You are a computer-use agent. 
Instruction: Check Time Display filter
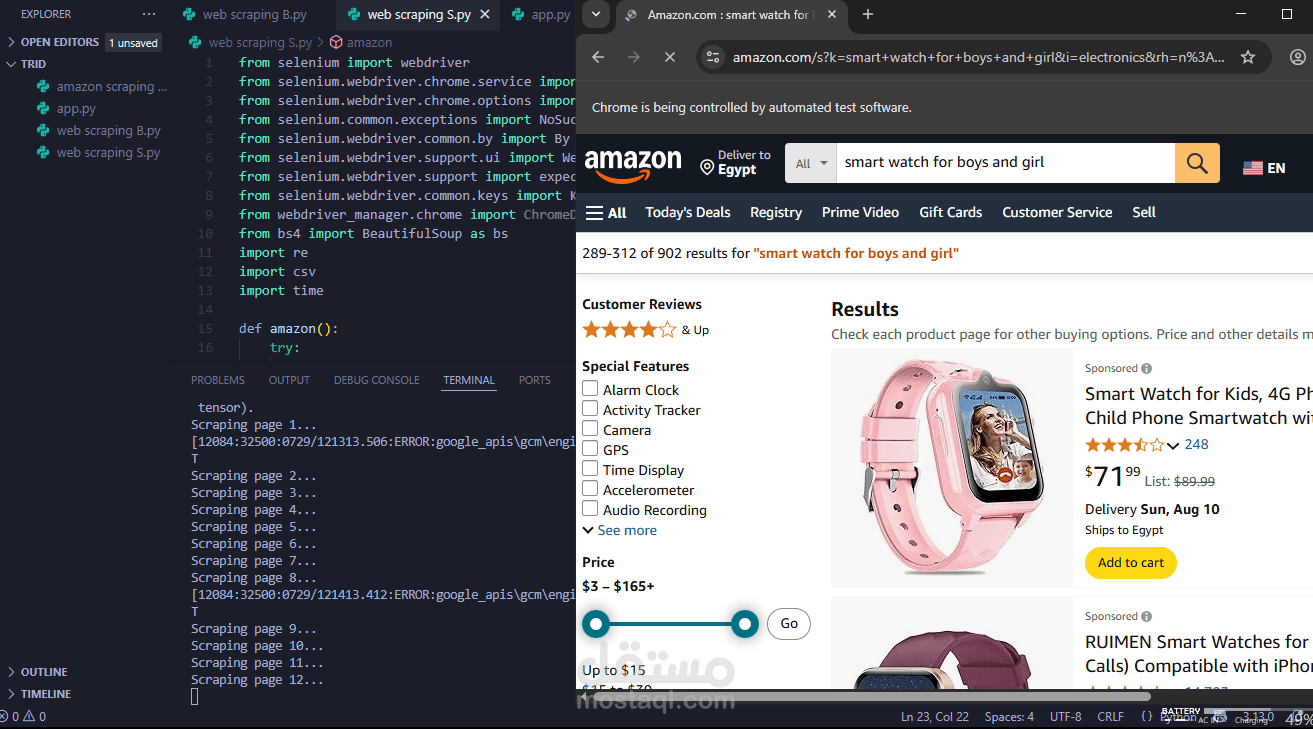(590, 469)
